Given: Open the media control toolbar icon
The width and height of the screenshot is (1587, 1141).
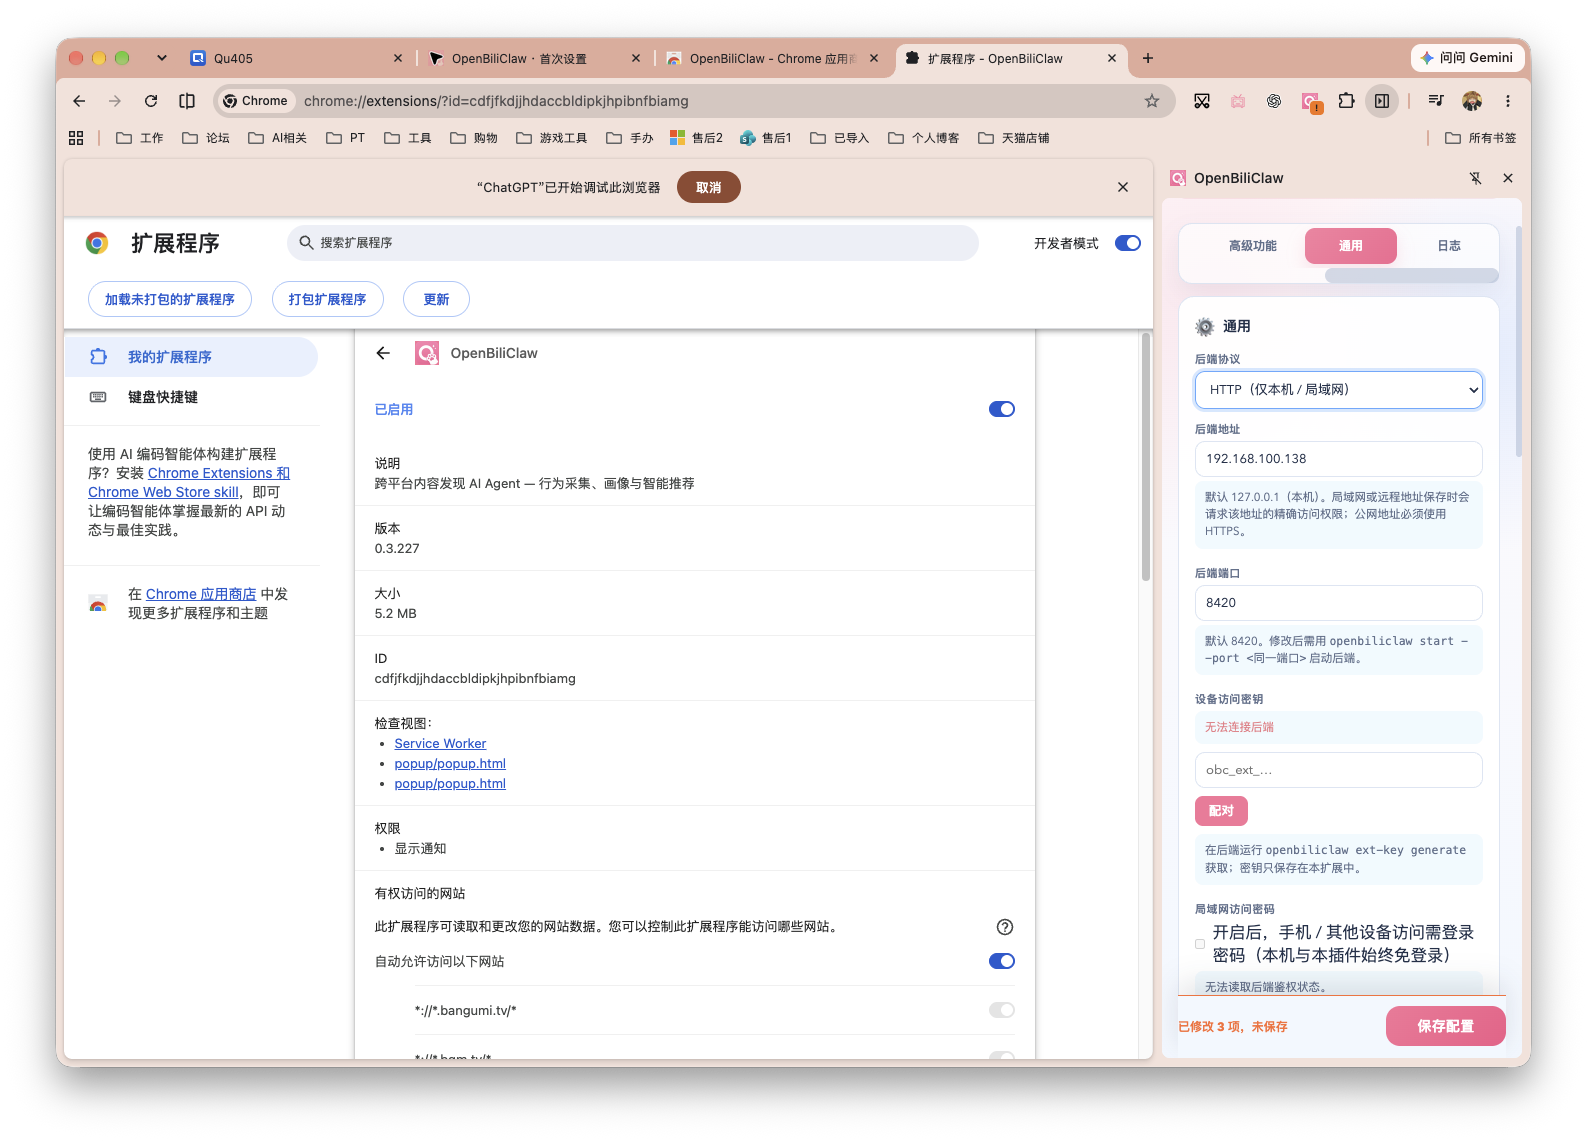Looking at the screenshot, I should (x=1436, y=101).
